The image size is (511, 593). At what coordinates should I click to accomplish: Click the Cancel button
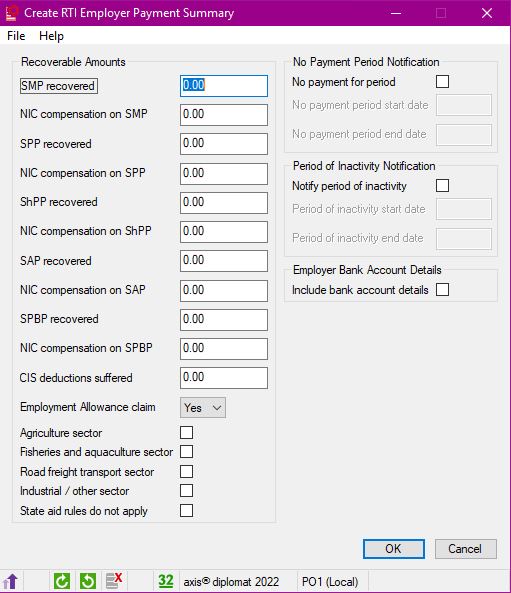point(466,549)
